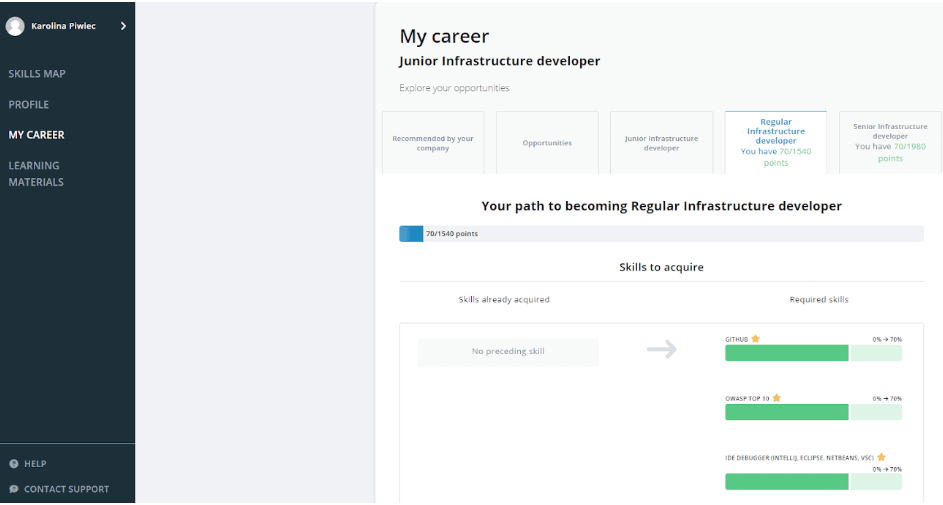Click the No preceding skill box
The height and width of the screenshot is (505, 943).
tap(508, 352)
